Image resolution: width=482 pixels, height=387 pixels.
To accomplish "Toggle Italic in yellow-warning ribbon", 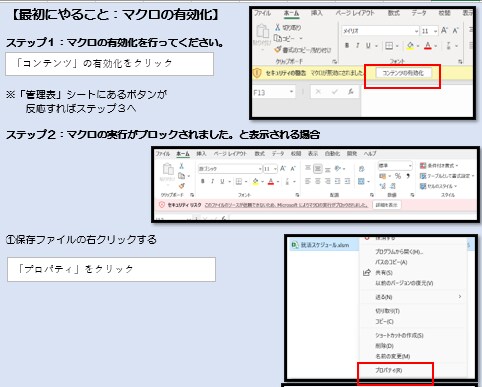I will [358, 46].
